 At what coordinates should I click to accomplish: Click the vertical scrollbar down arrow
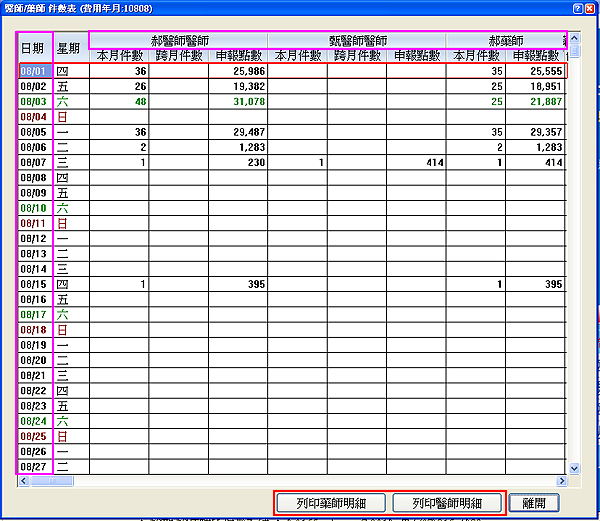(x=574, y=467)
